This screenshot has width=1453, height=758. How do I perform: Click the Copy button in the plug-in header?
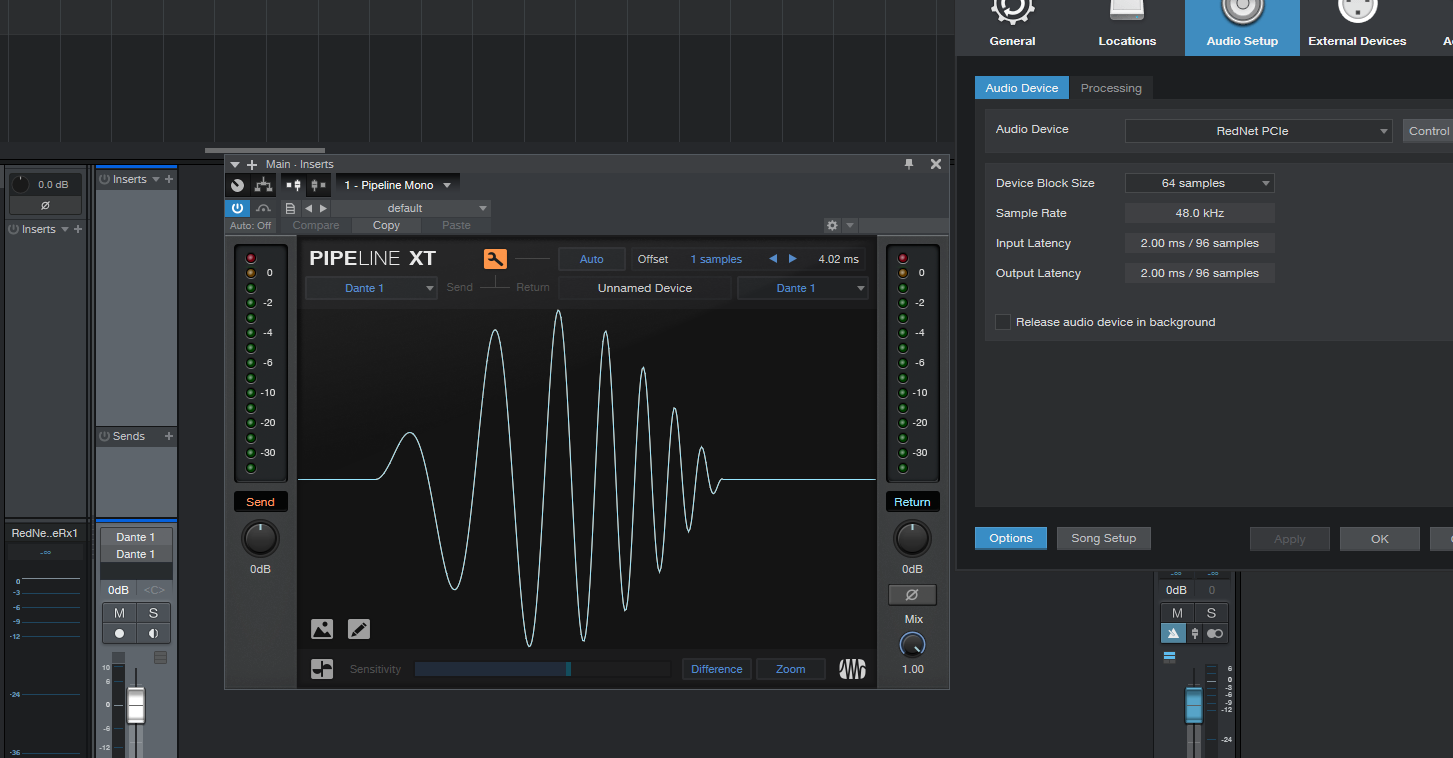[387, 226]
